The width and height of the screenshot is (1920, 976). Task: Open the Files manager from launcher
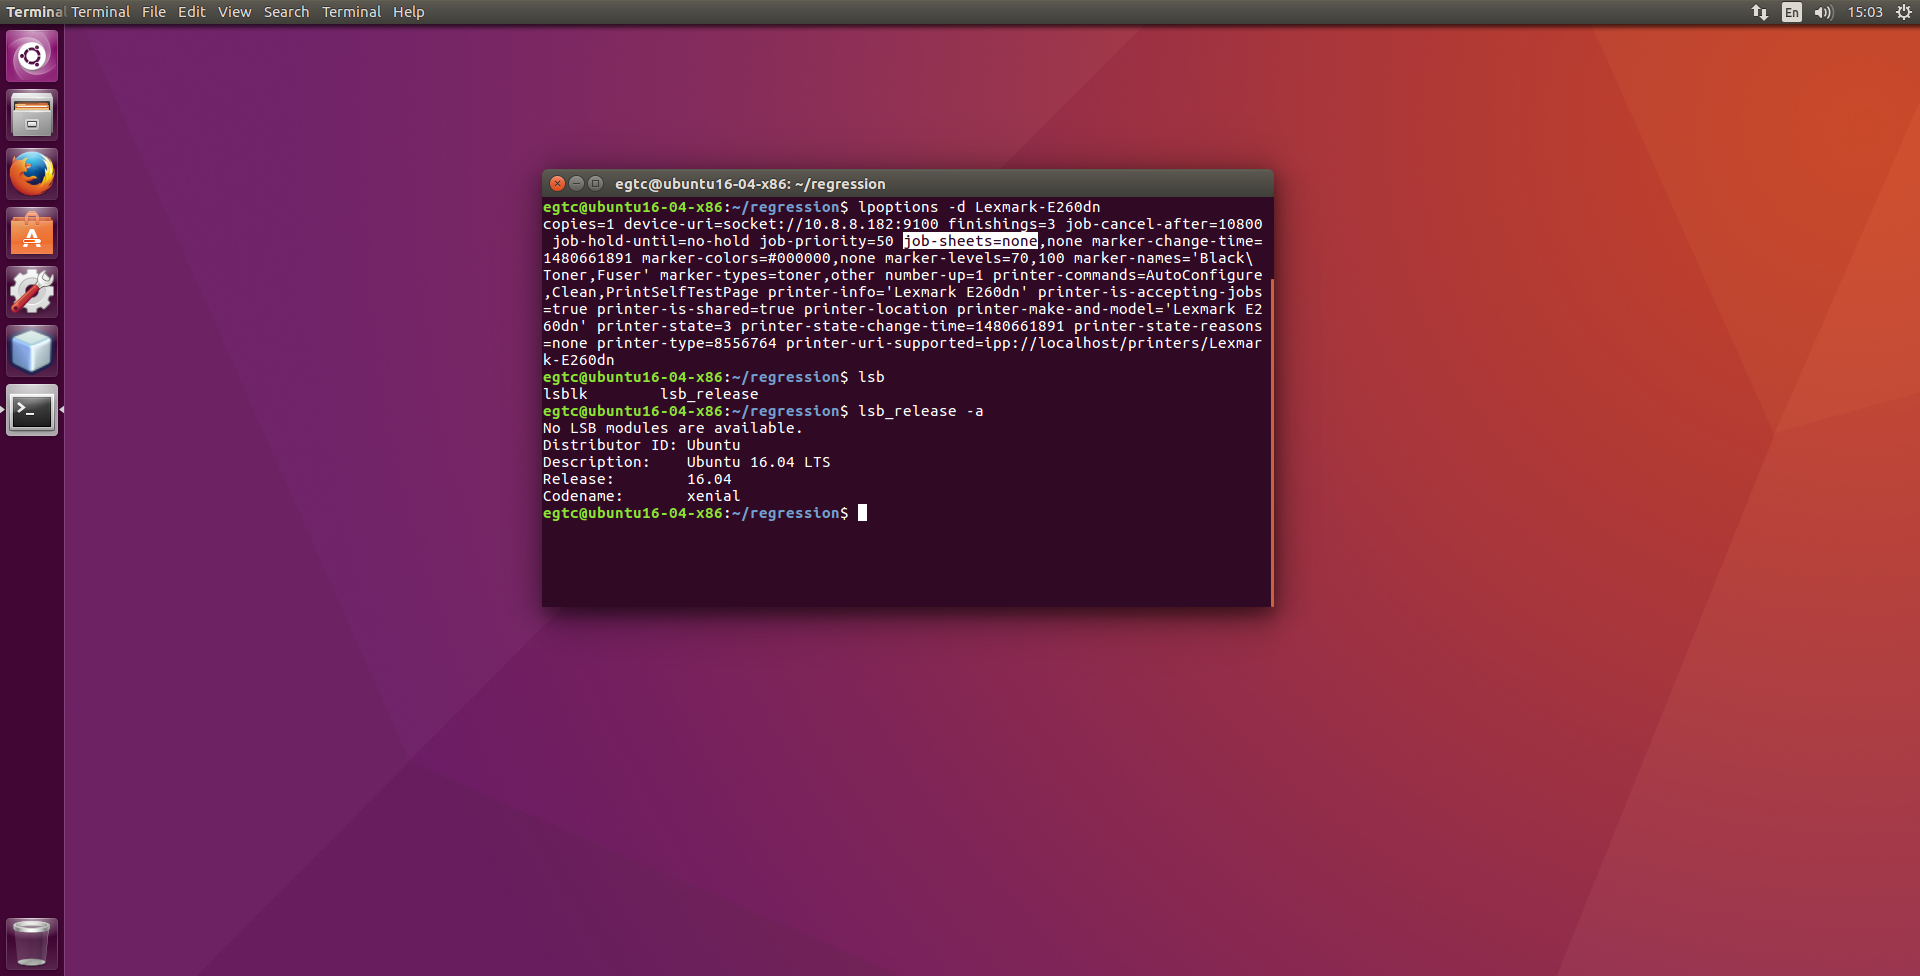[x=32, y=115]
